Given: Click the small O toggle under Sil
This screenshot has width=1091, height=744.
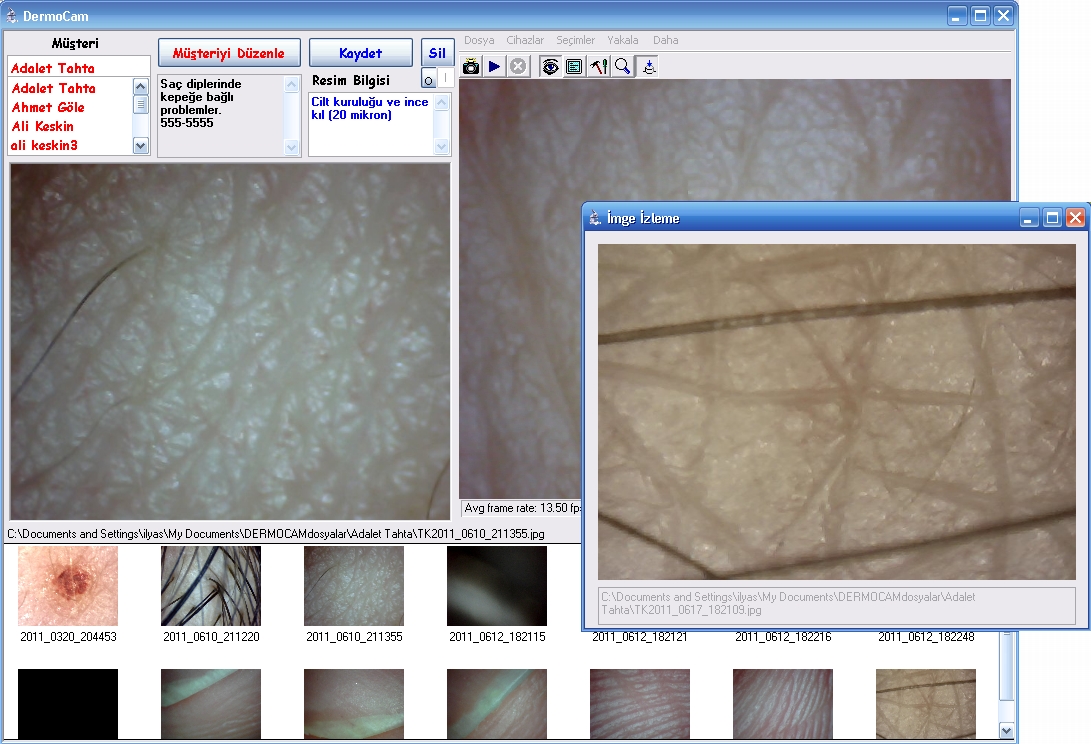Looking at the screenshot, I should point(428,80).
